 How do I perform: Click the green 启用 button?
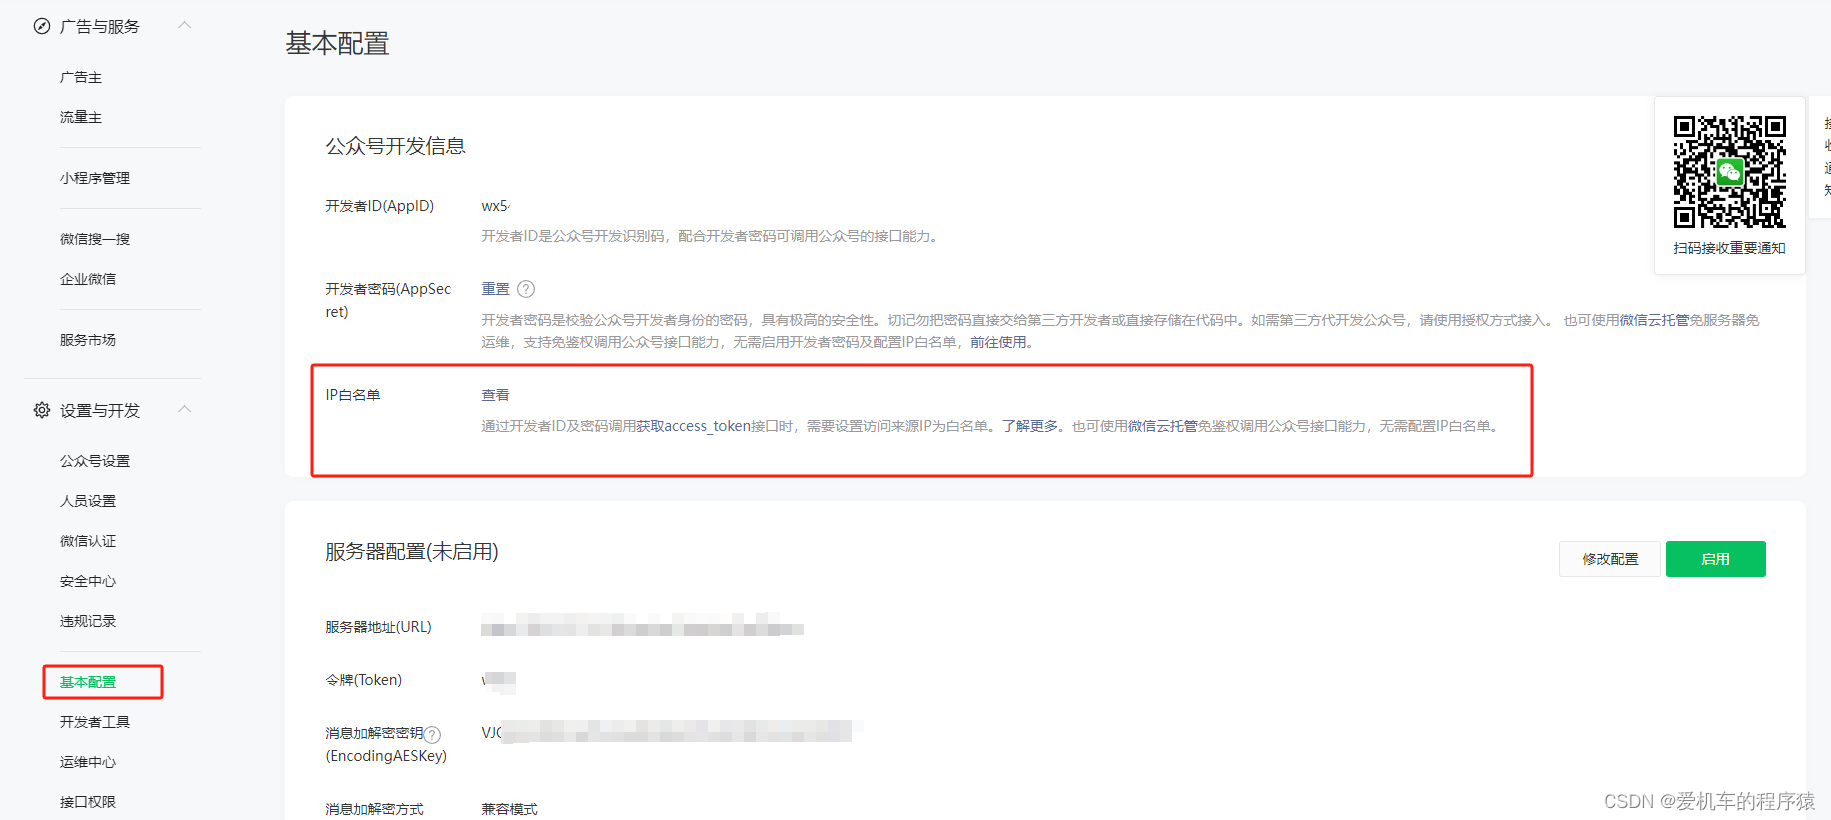(1716, 559)
